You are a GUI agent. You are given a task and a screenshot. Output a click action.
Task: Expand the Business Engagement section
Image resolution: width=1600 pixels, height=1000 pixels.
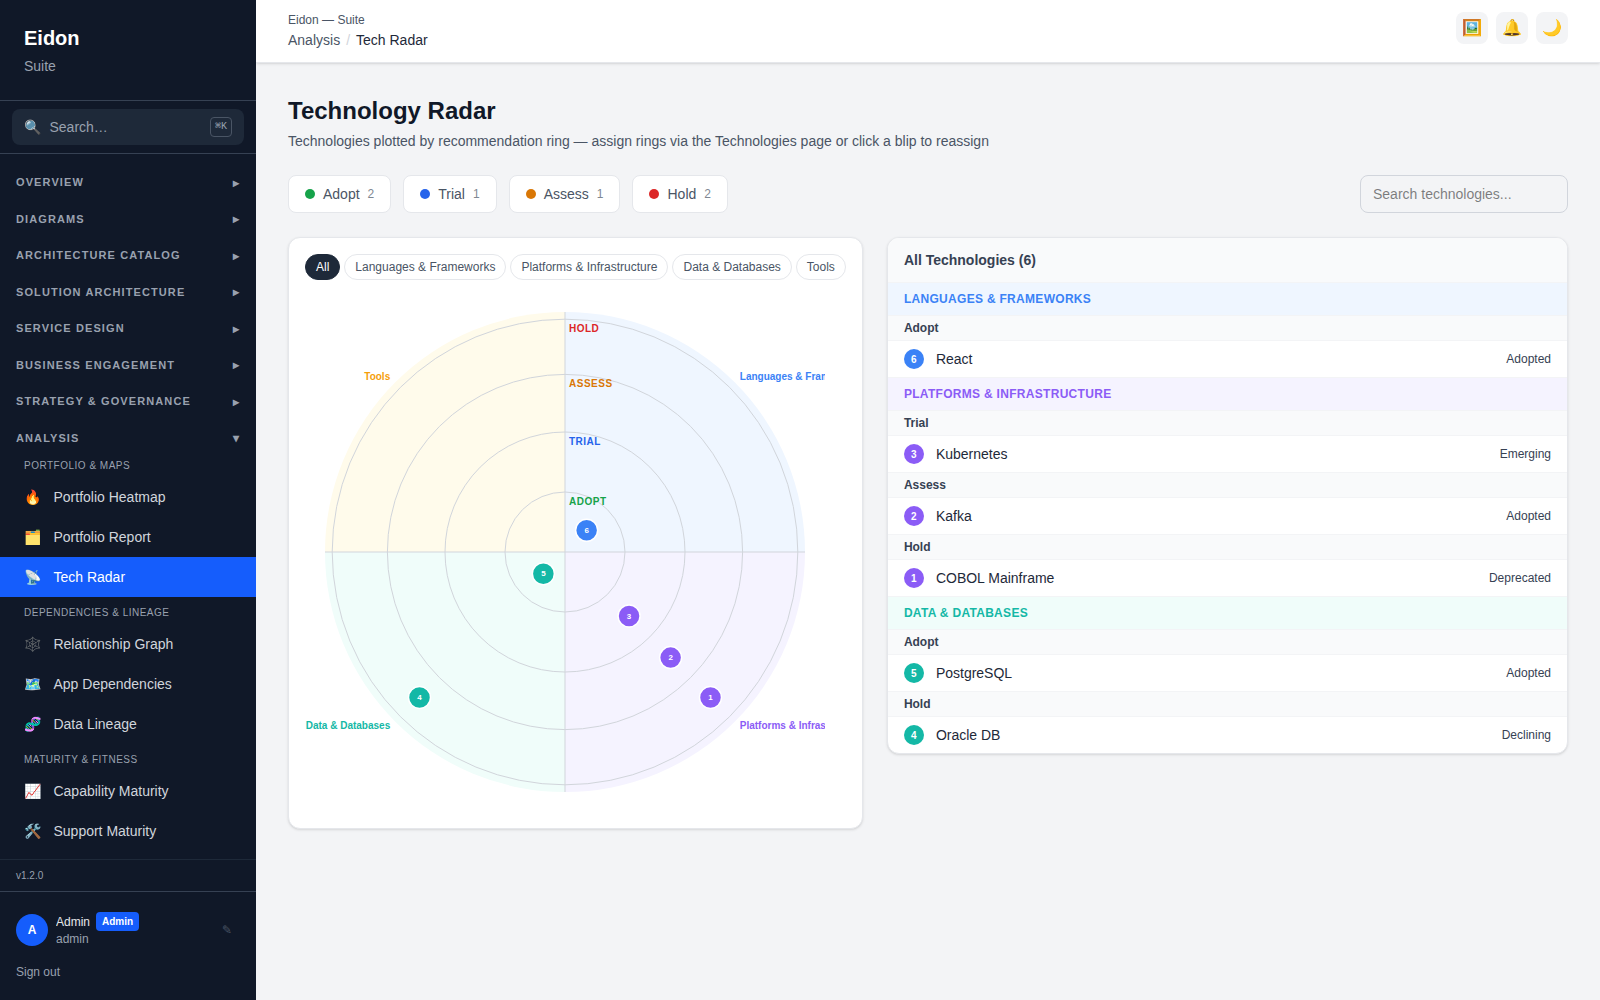click(x=128, y=365)
